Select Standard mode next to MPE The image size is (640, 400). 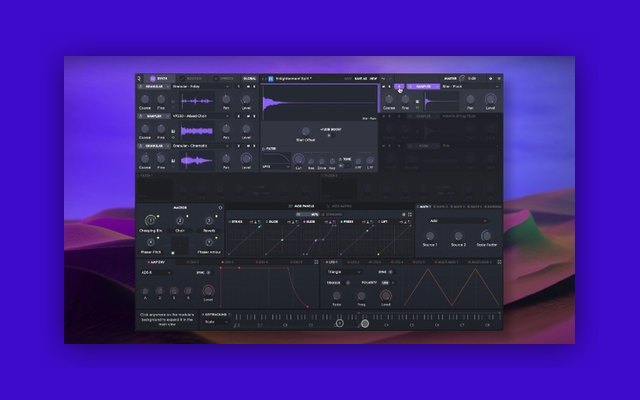[332, 214]
